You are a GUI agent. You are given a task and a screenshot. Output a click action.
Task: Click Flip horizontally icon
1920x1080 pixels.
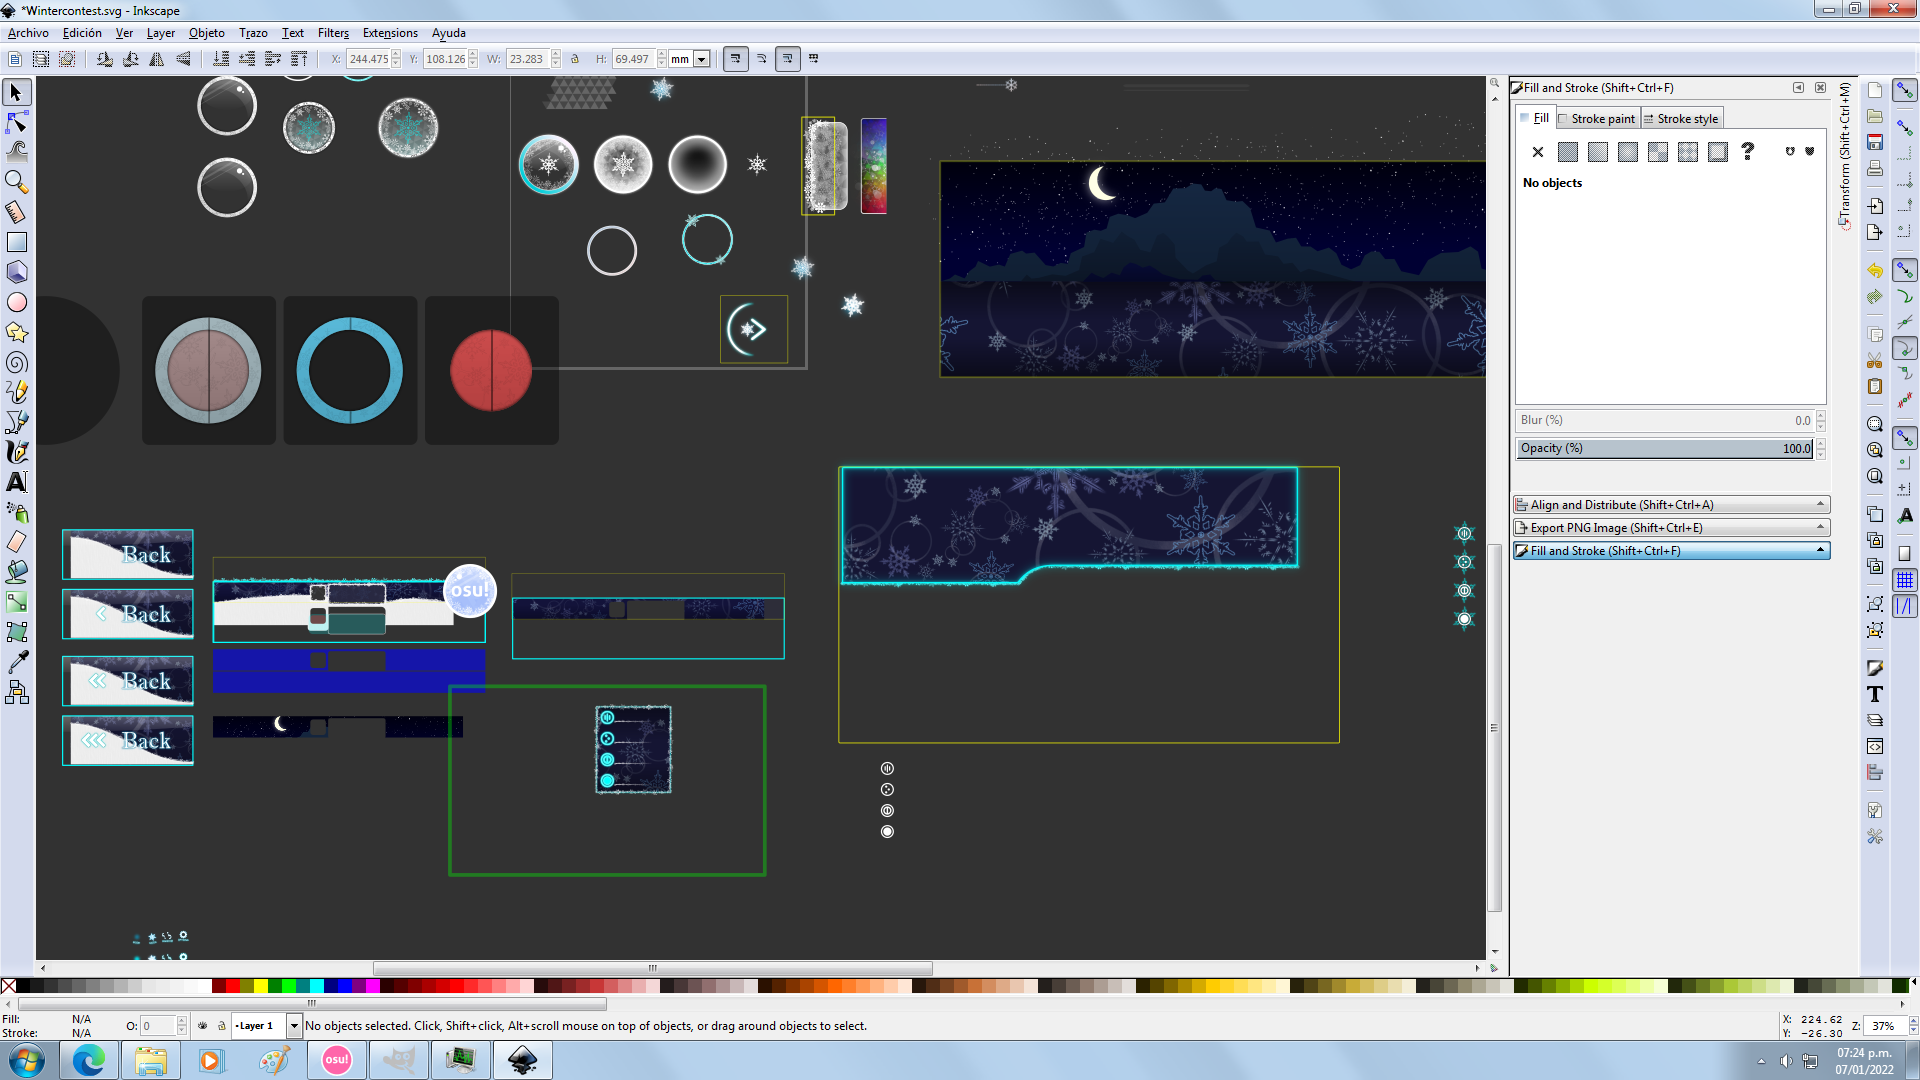tap(157, 59)
